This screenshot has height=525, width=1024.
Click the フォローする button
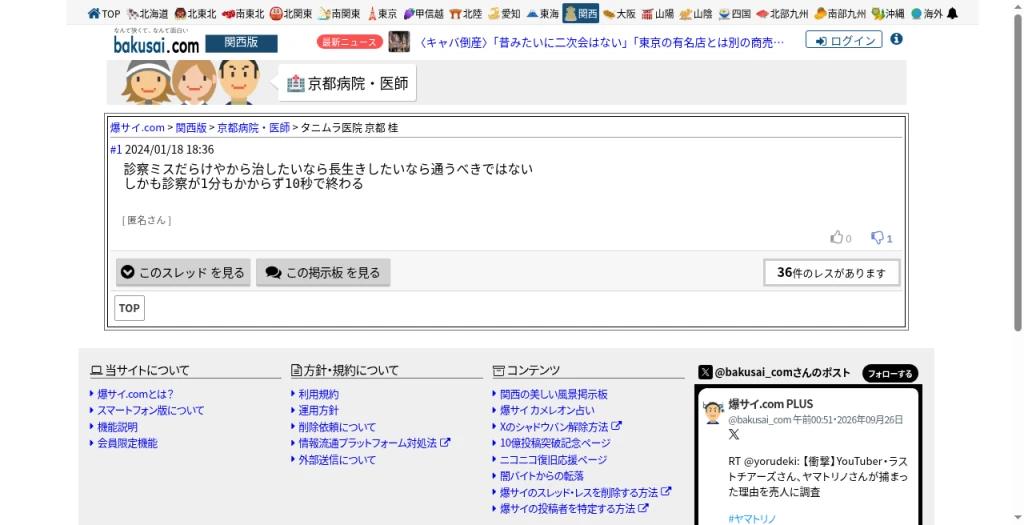[x=890, y=374]
